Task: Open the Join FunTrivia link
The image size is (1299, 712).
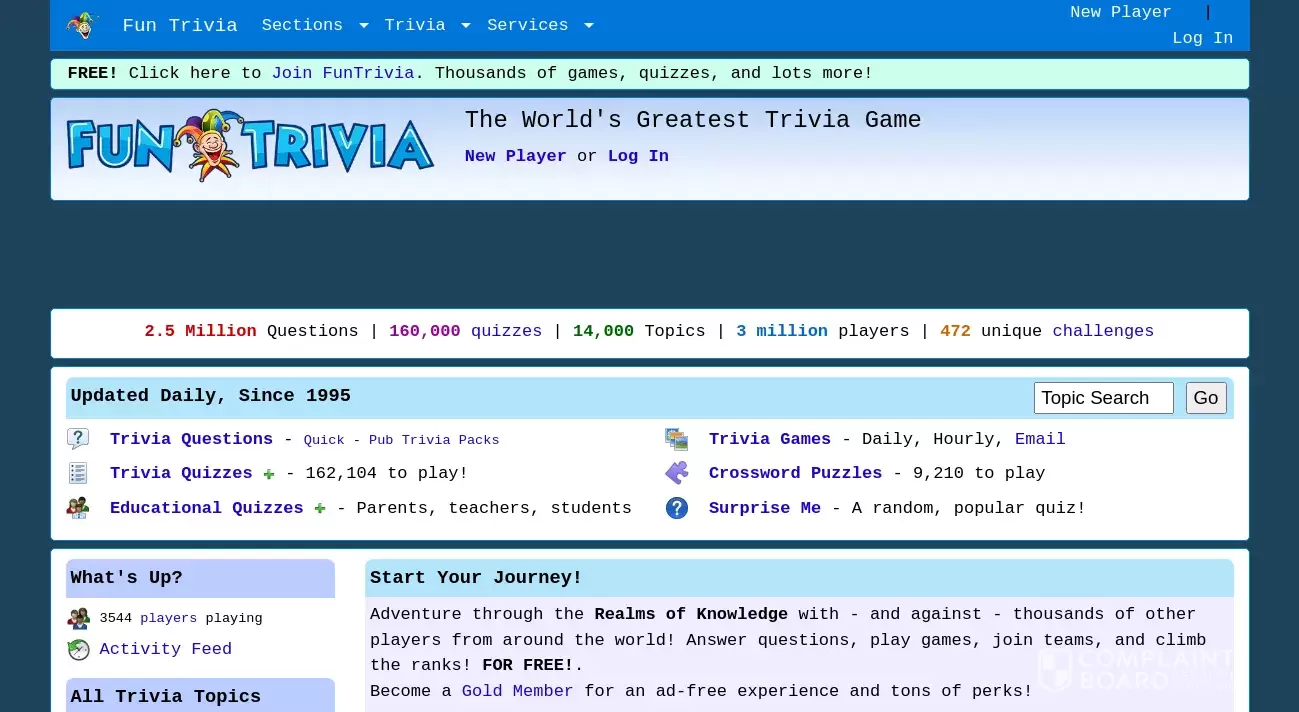Action: tap(343, 73)
